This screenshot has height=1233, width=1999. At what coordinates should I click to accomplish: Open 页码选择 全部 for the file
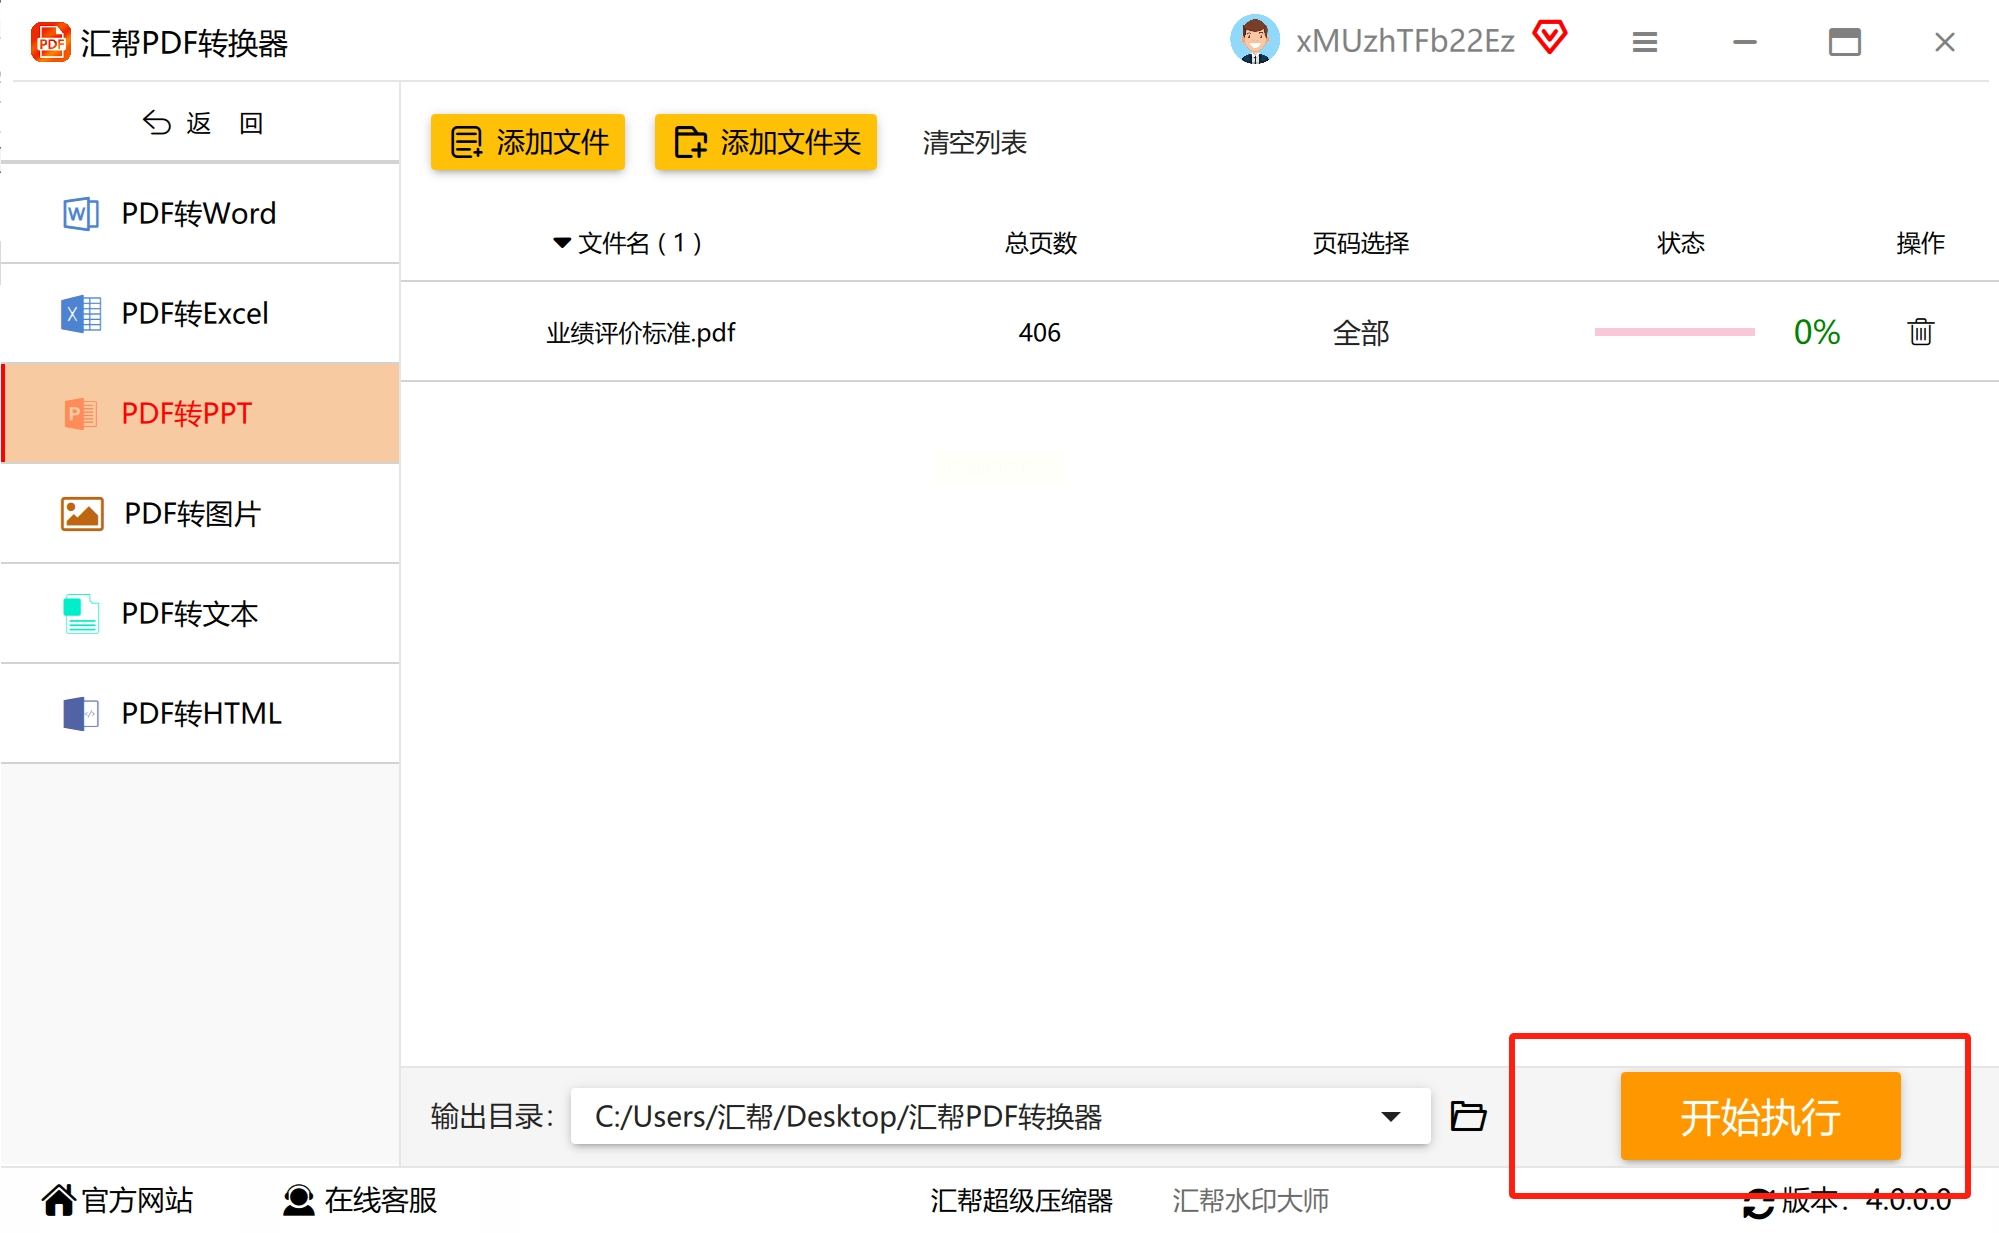1360,333
